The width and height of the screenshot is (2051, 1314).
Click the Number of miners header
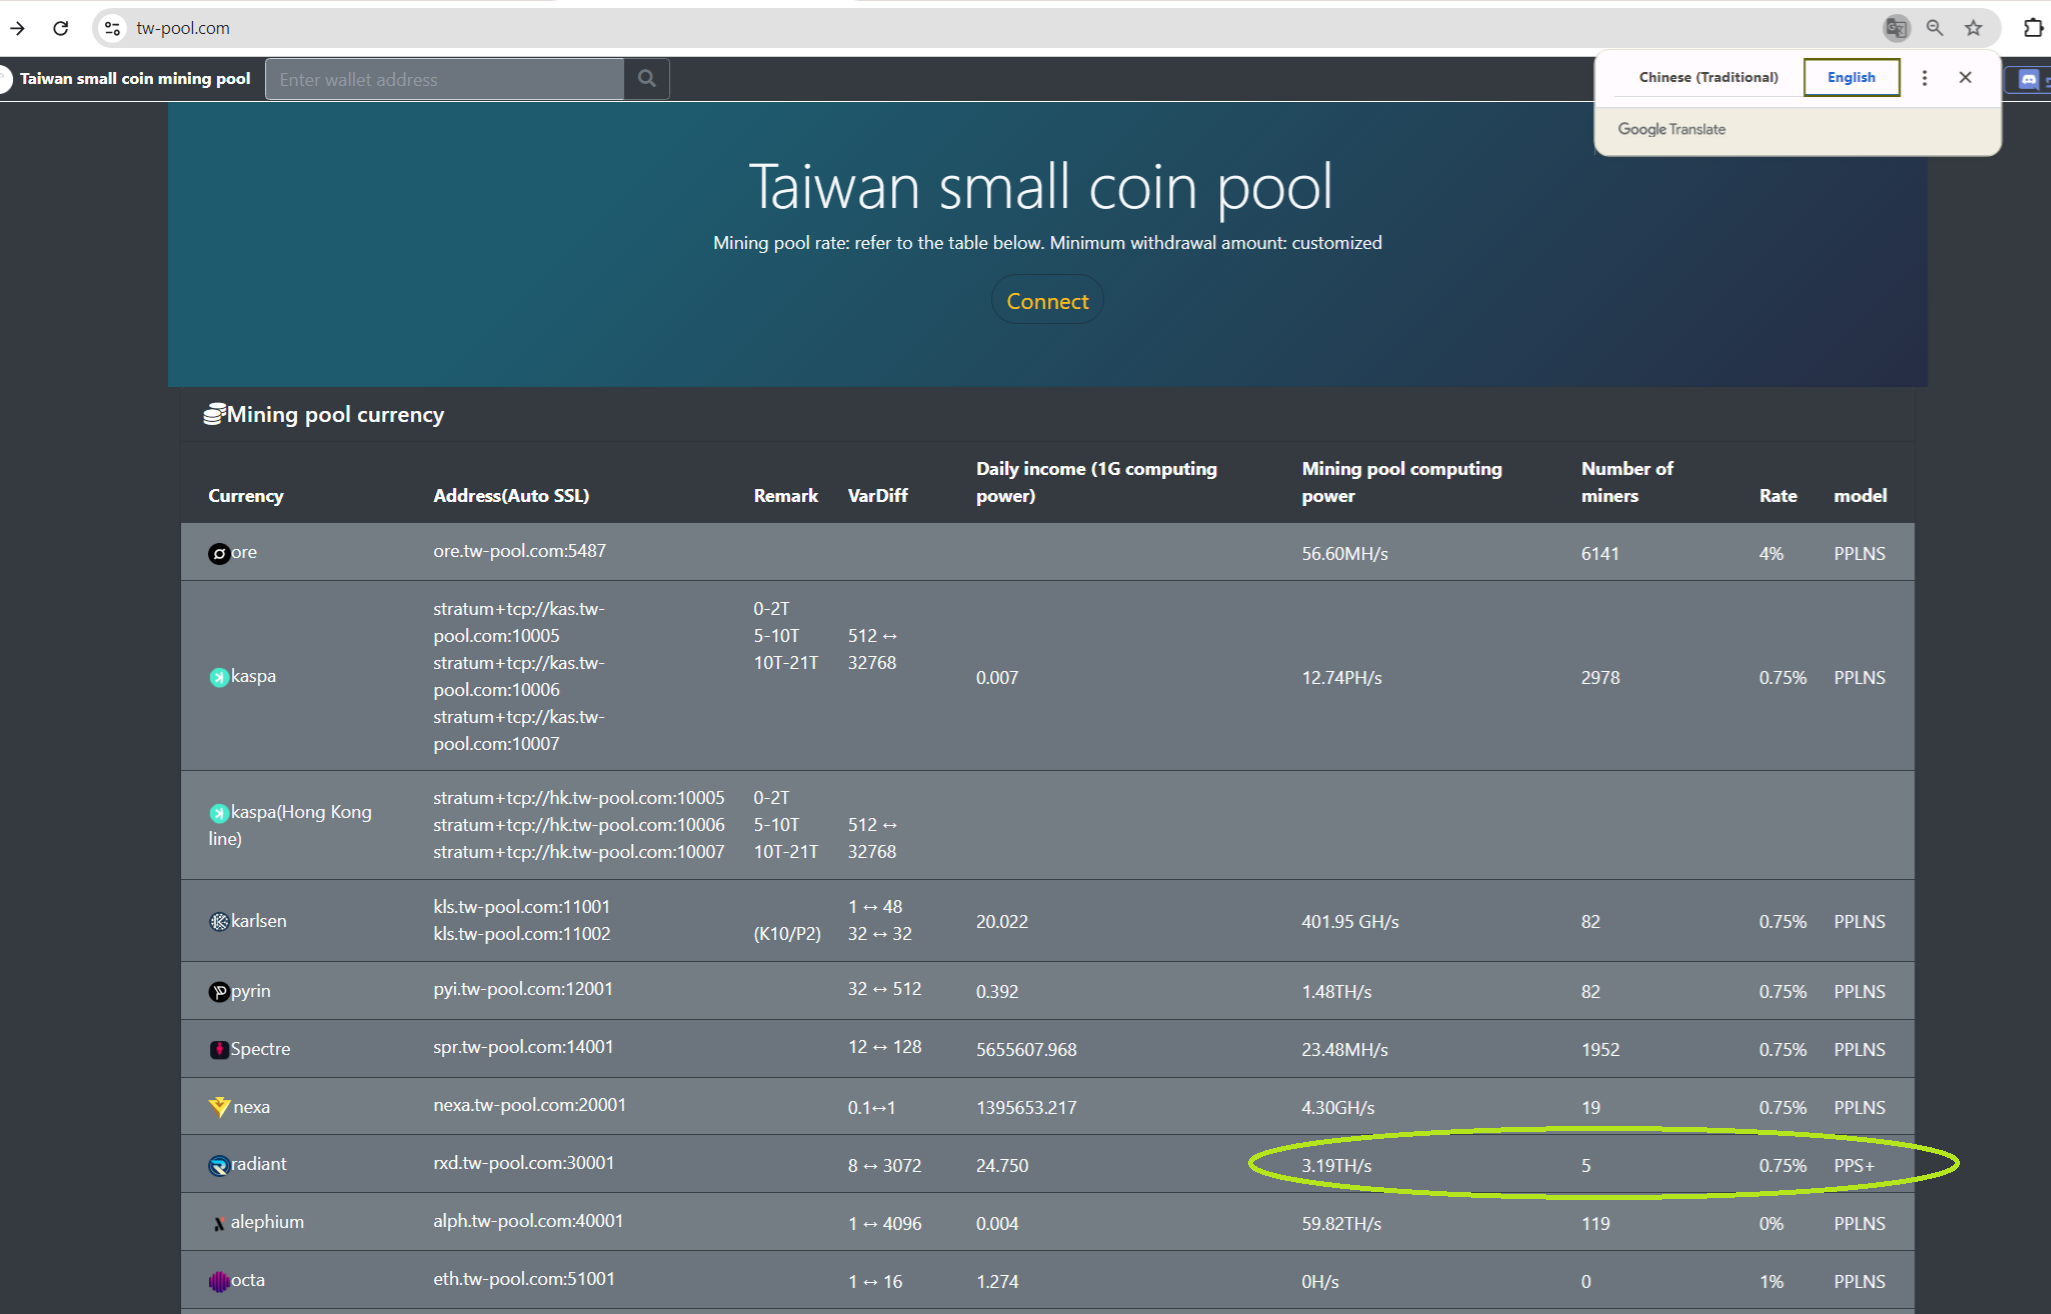1627,482
